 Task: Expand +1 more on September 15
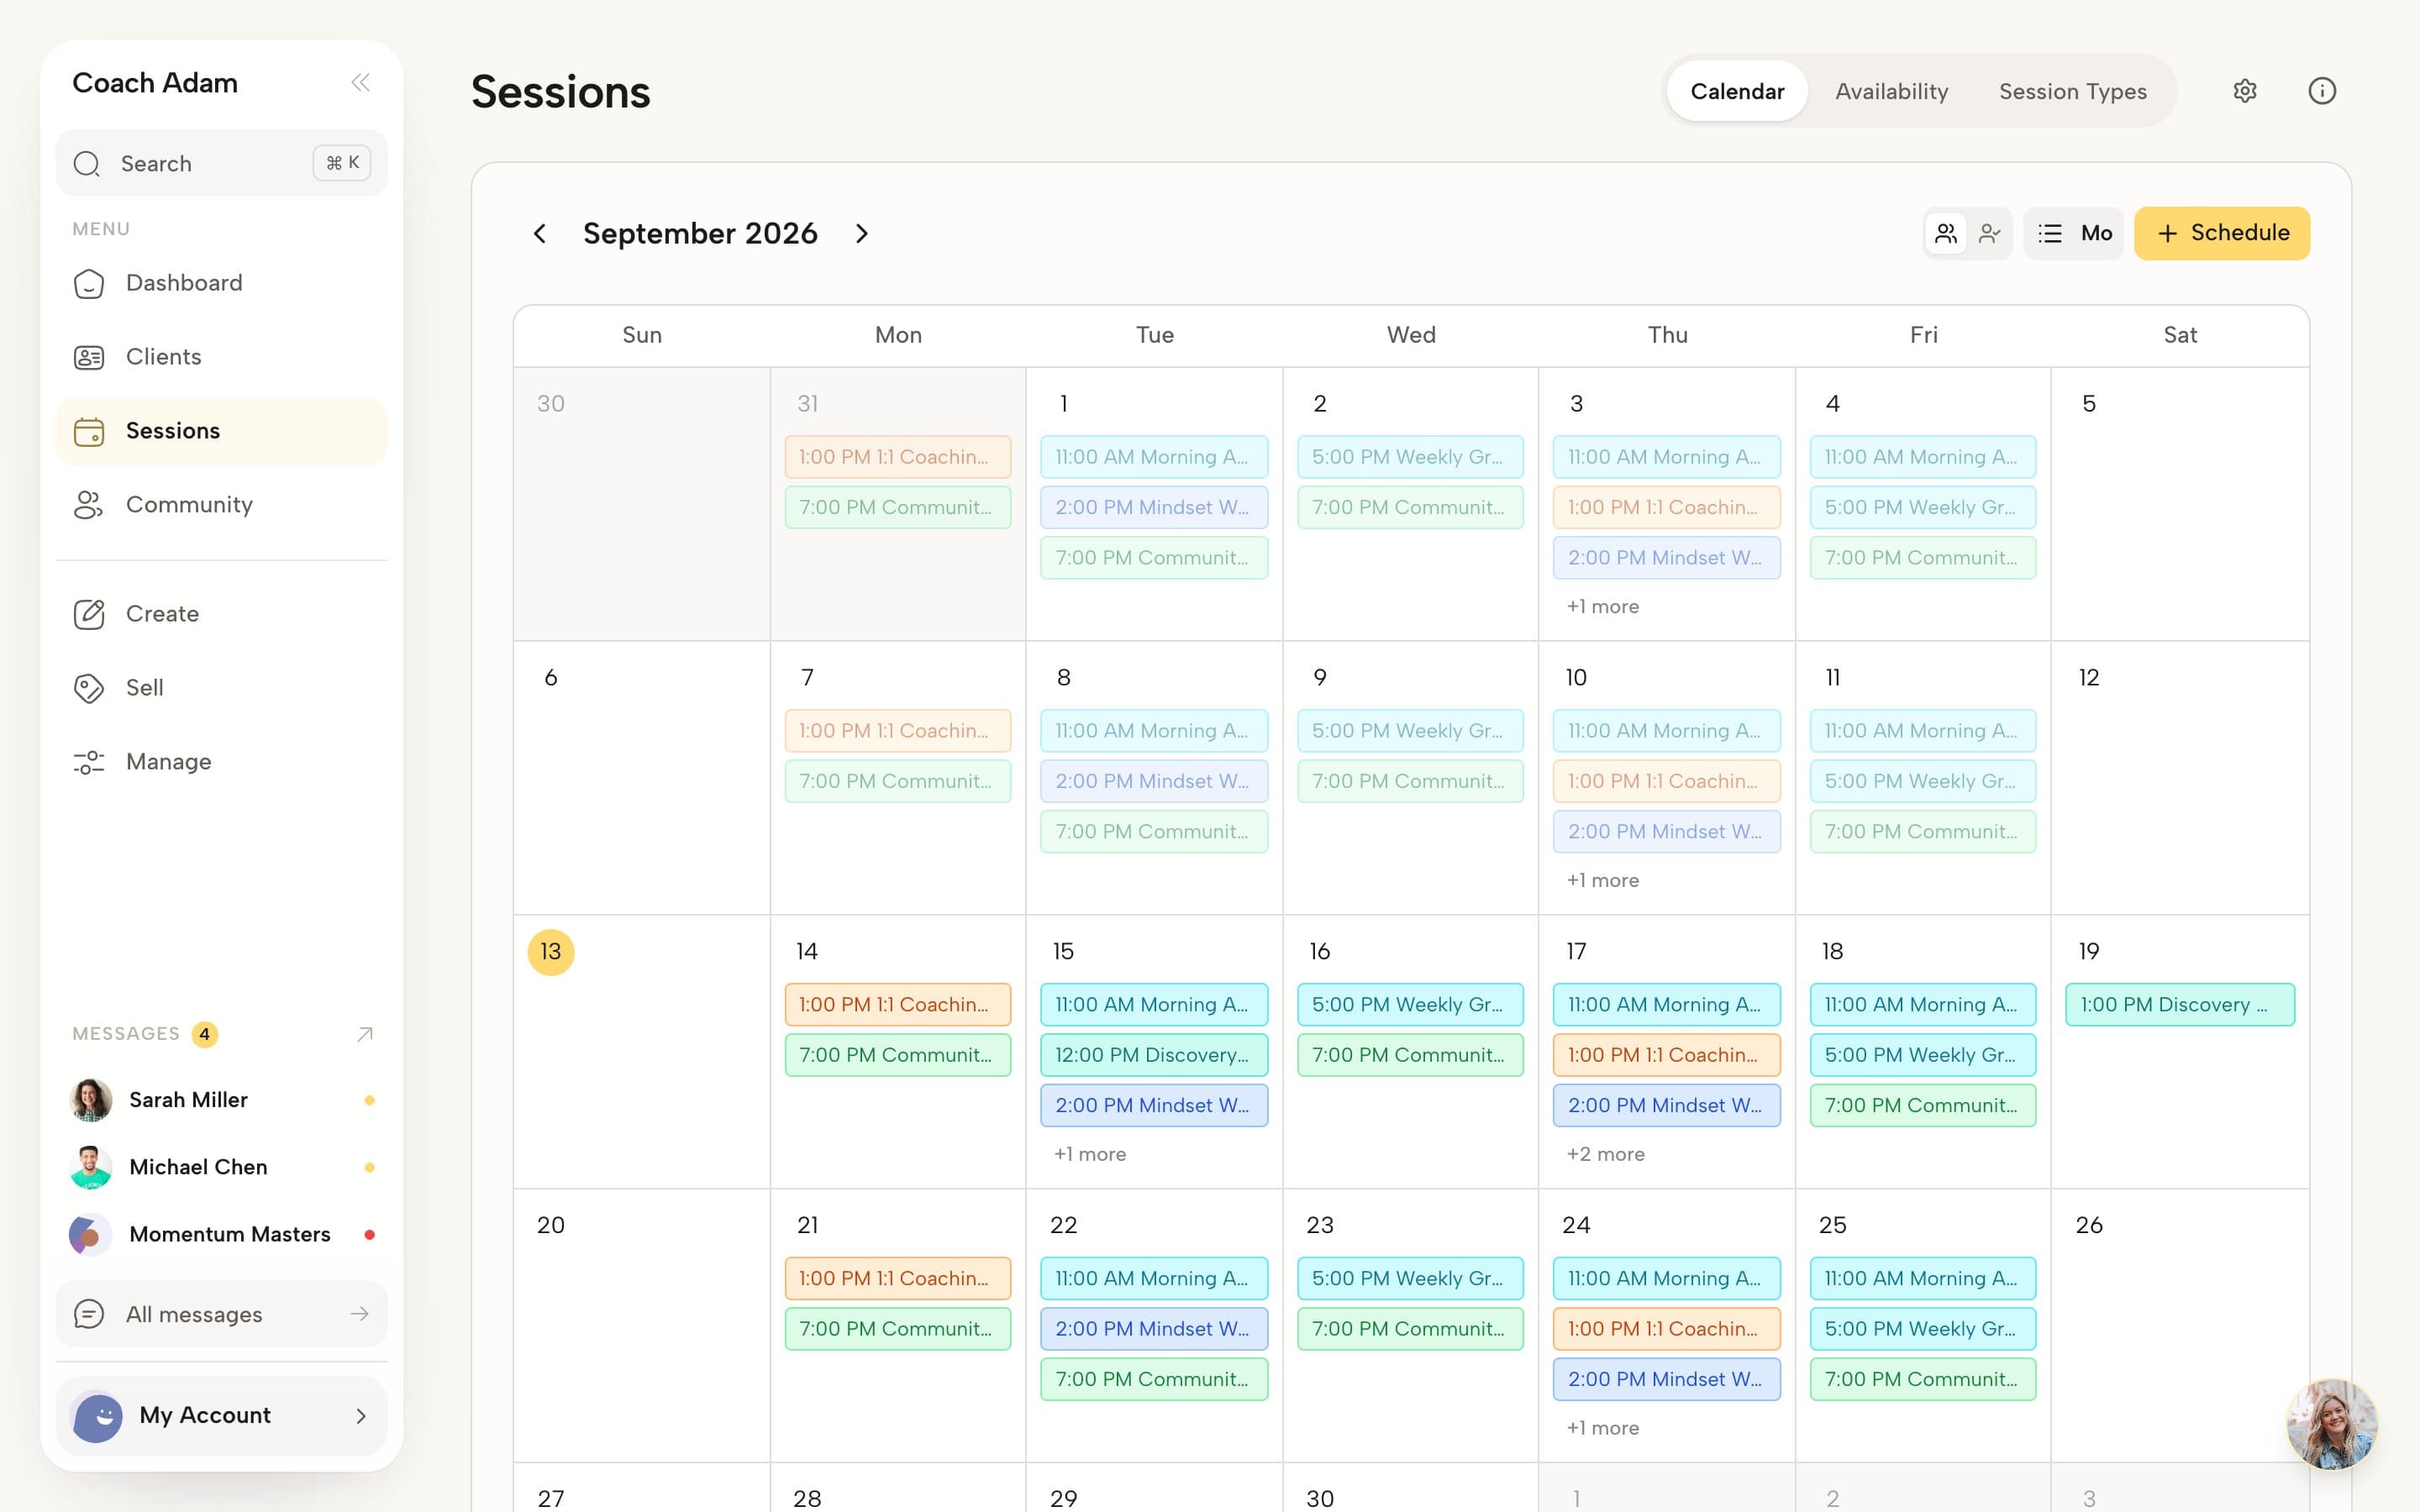[1090, 1155]
